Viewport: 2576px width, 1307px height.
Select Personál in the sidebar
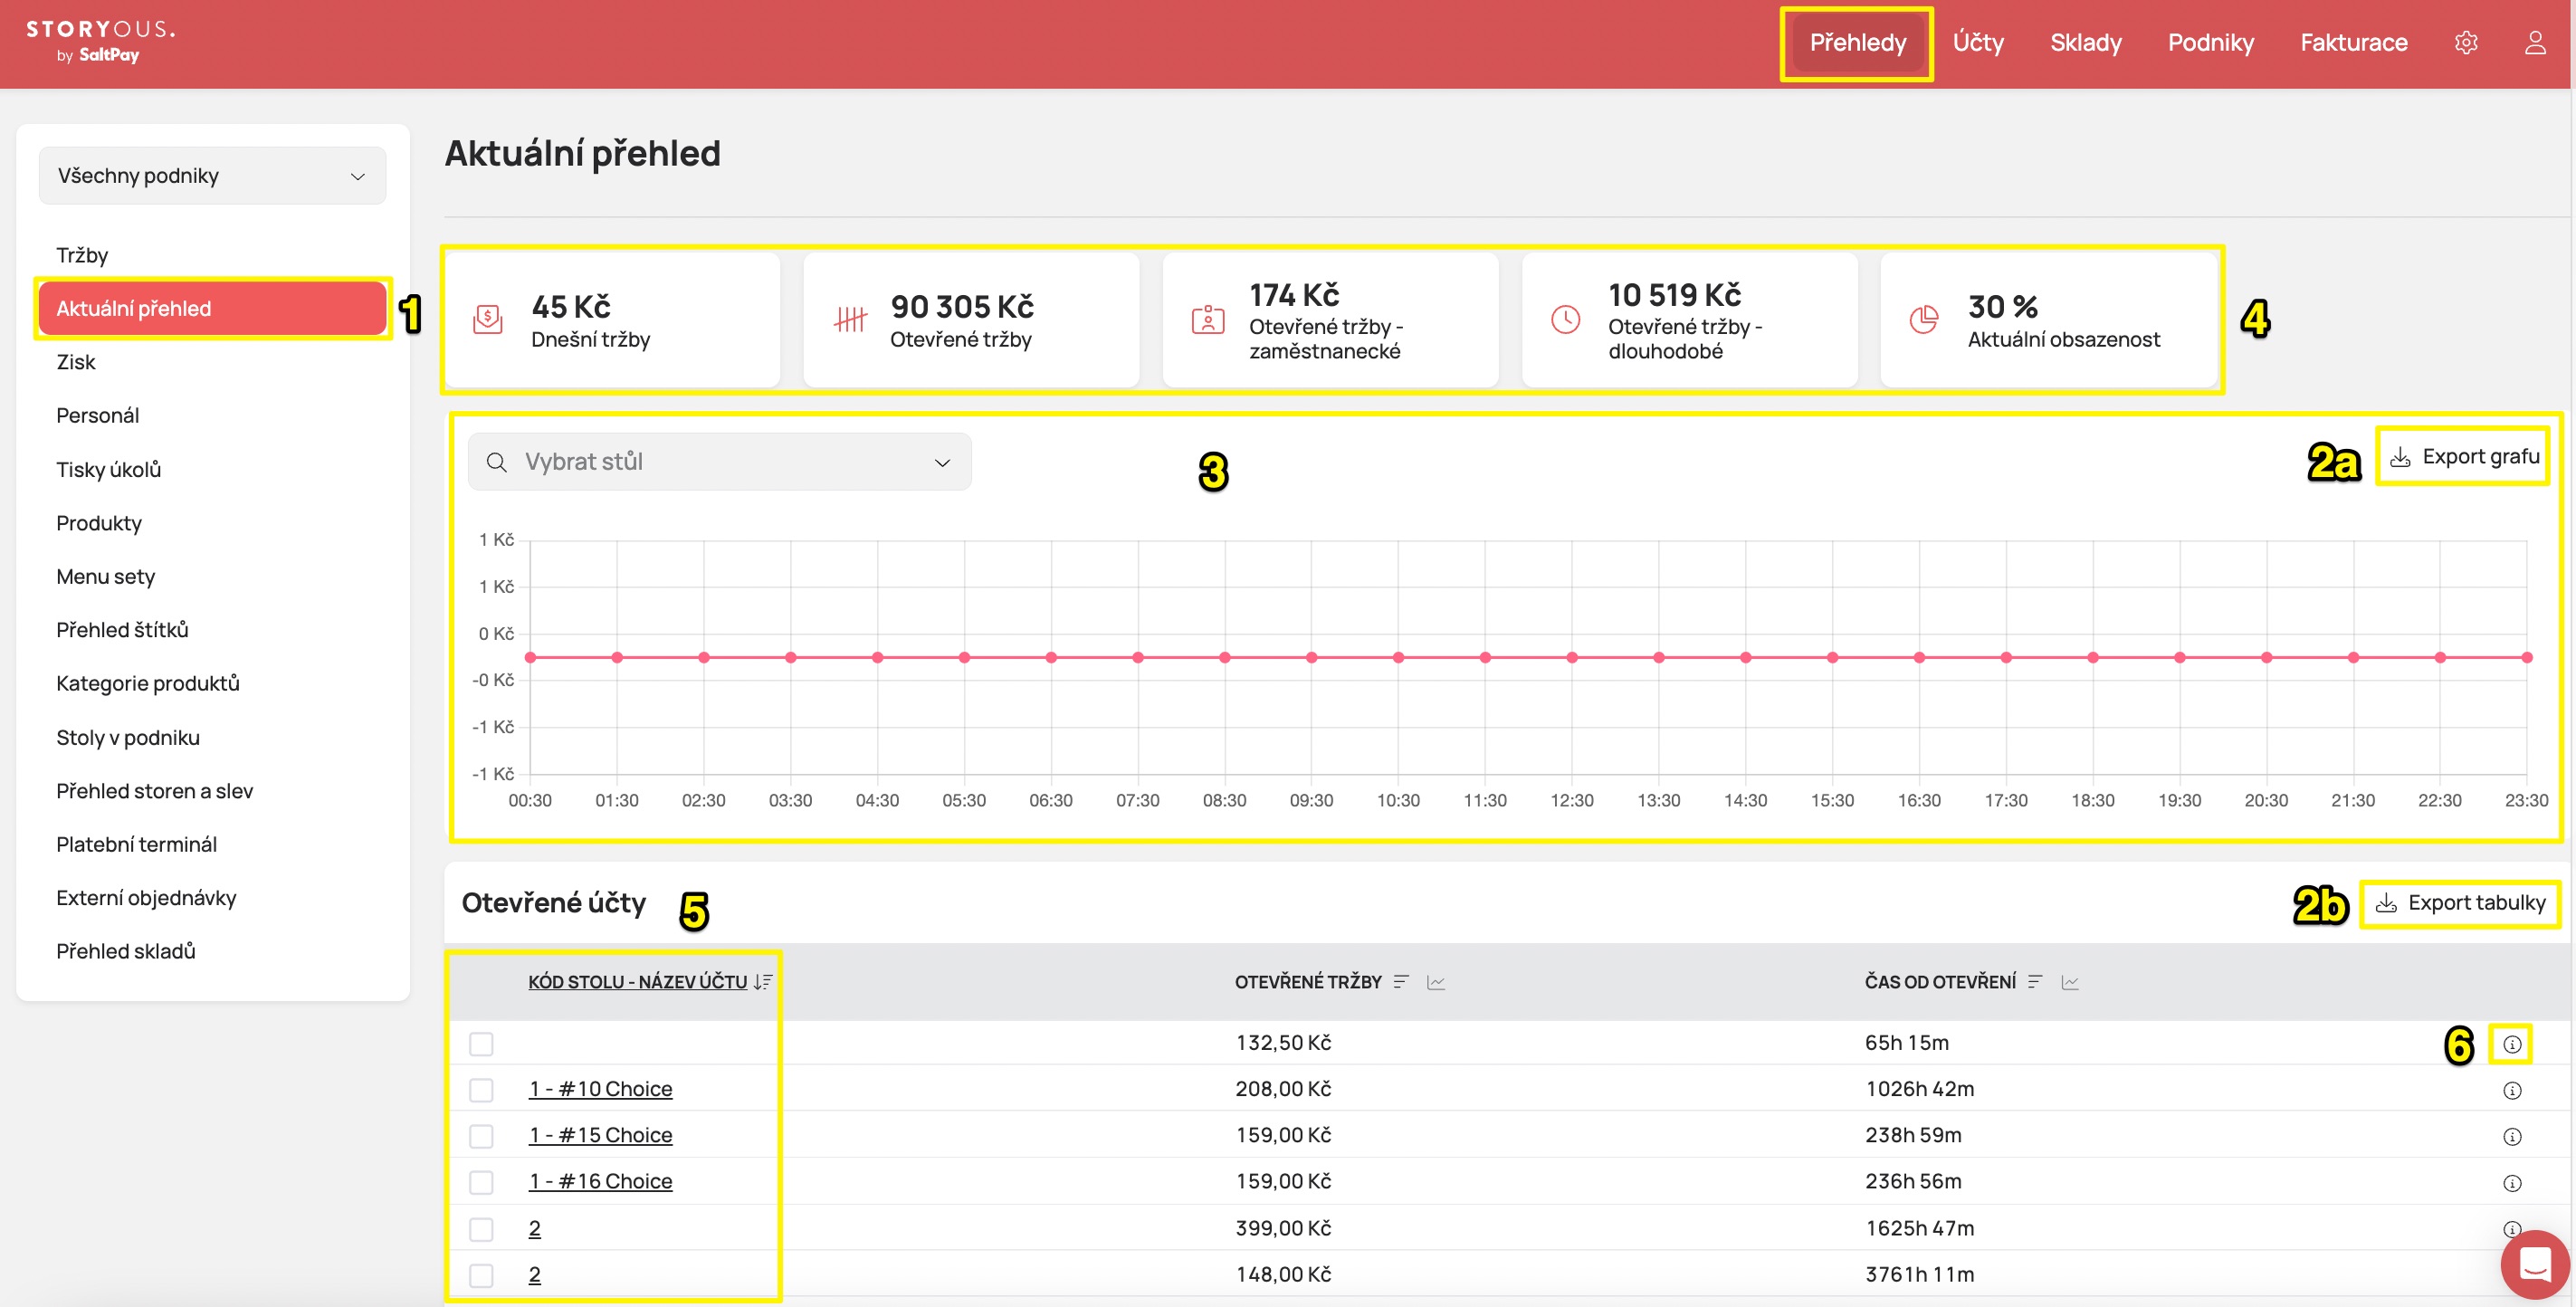pos(97,415)
